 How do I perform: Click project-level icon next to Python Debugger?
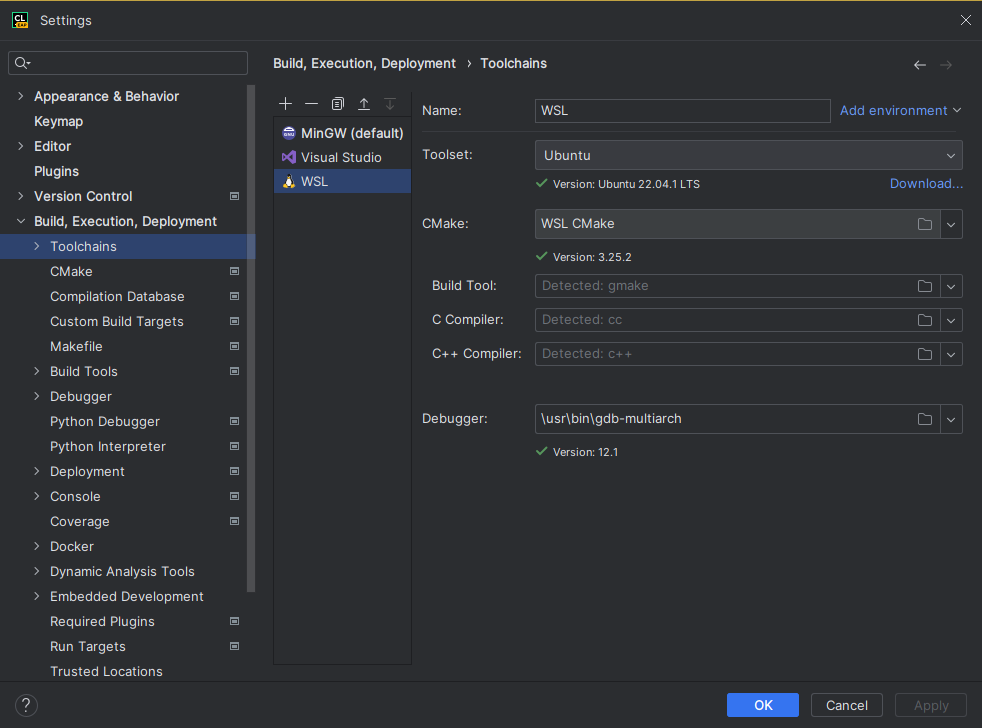(x=234, y=422)
